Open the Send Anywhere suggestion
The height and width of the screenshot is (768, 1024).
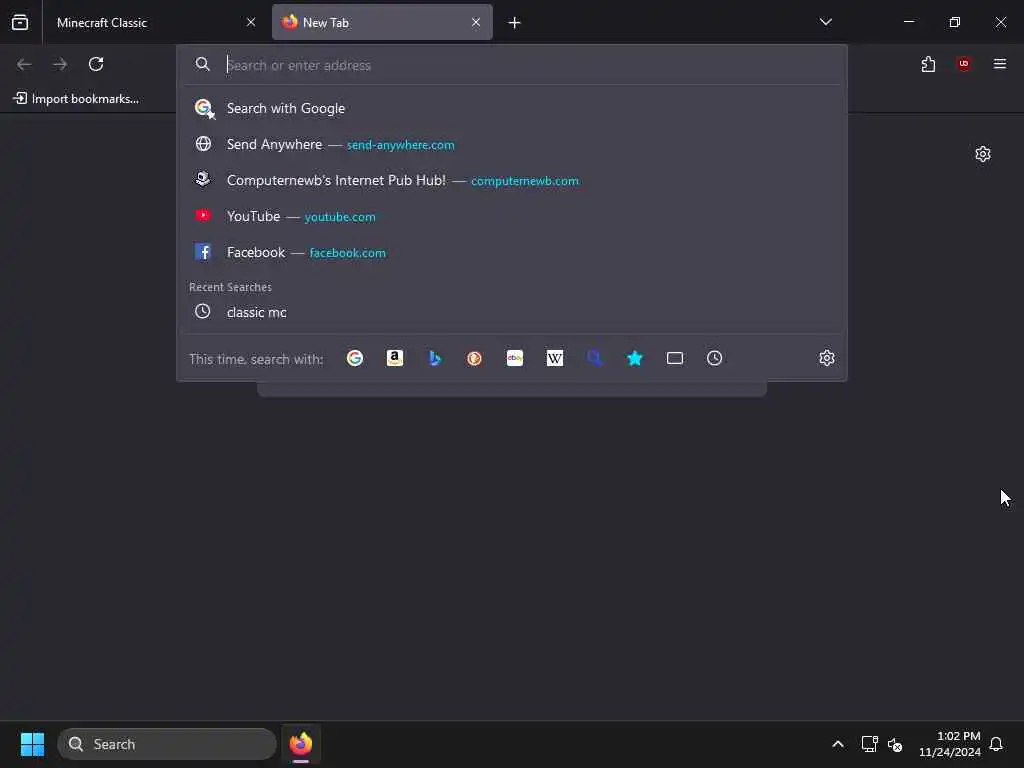point(512,144)
